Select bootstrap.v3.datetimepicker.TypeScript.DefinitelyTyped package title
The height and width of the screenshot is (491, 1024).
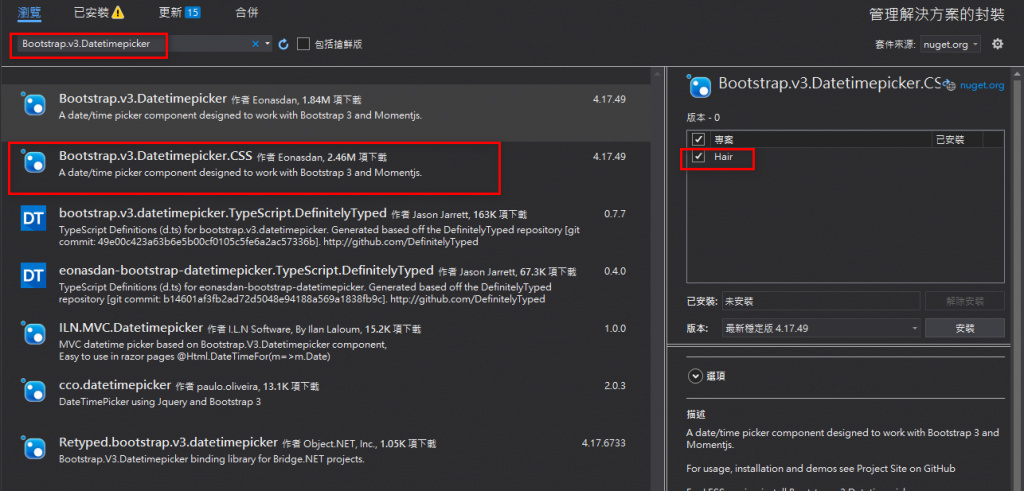click(x=222, y=214)
